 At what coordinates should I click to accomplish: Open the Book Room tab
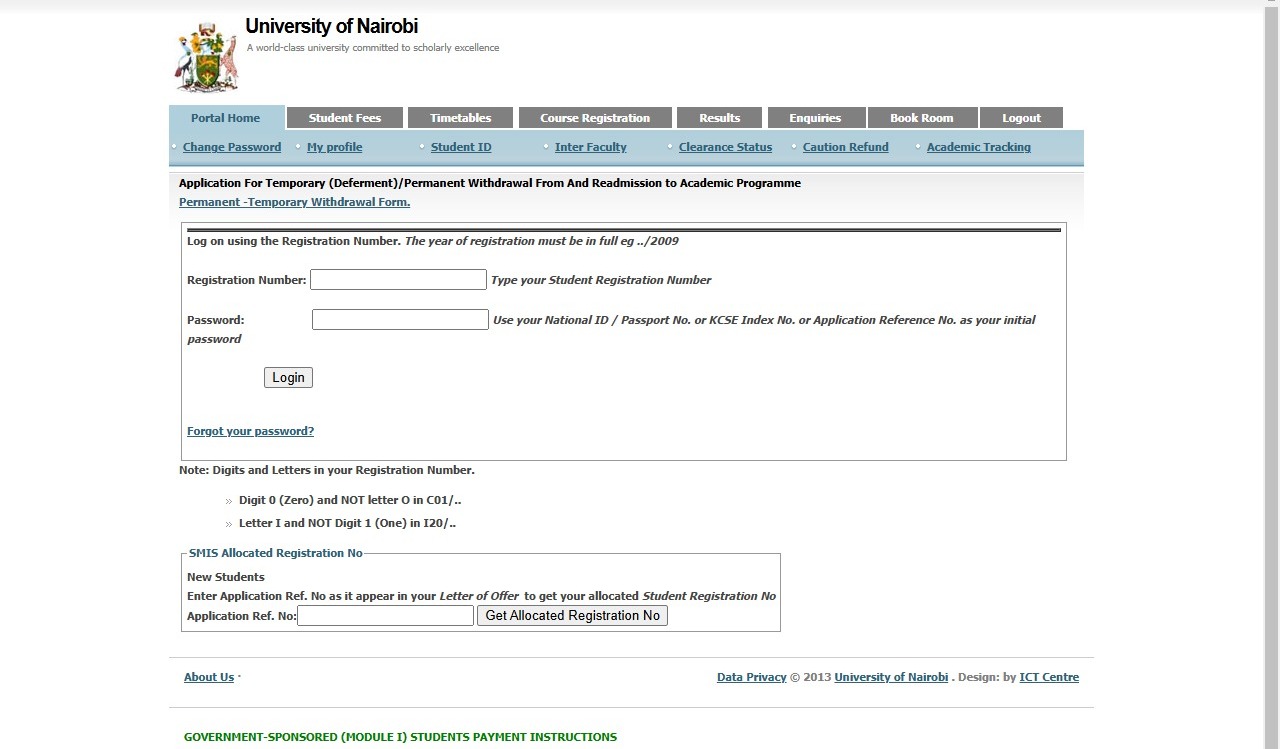point(922,118)
